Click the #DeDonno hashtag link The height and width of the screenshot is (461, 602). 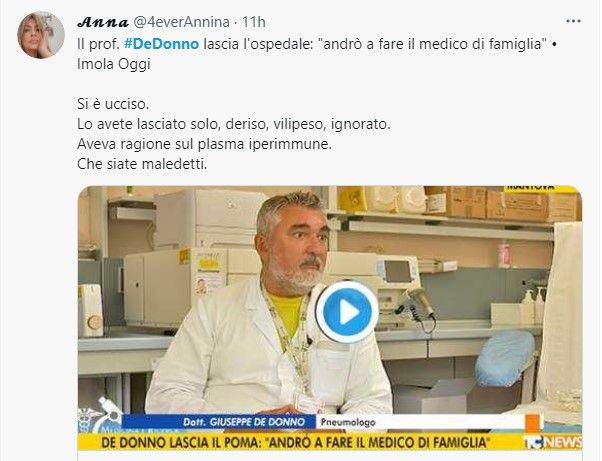(x=162, y=44)
